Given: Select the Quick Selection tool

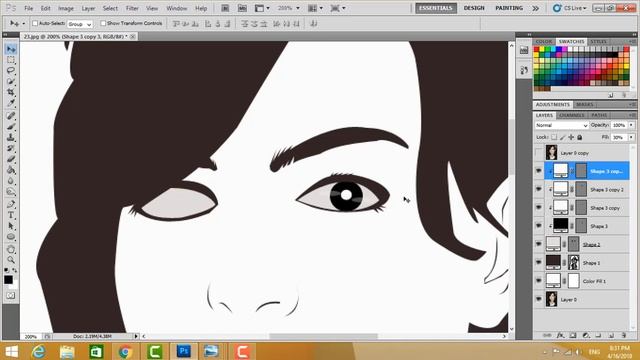Looking at the screenshot, I should pyautogui.click(x=11, y=81).
